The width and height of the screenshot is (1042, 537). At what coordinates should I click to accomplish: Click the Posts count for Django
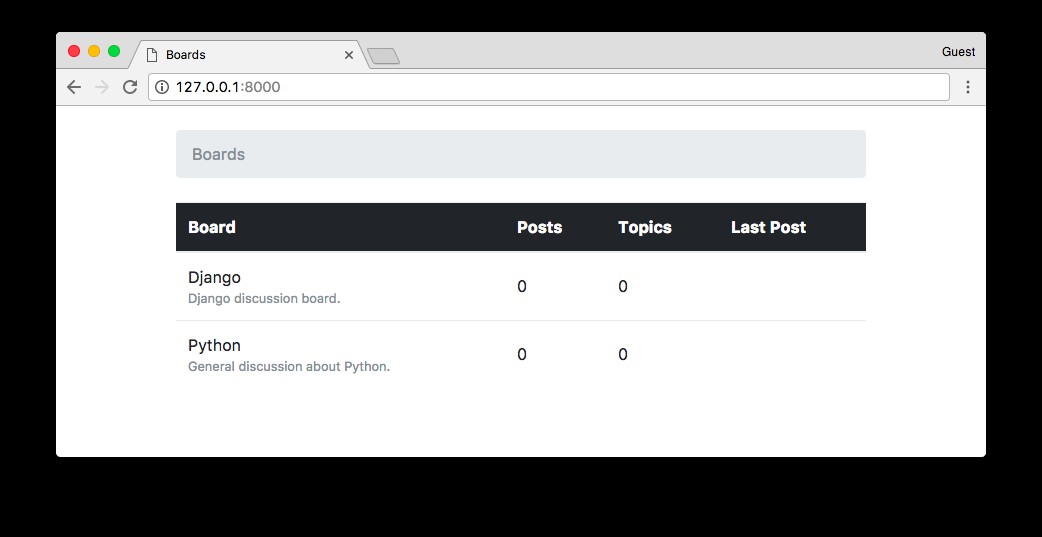click(x=522, y=286)
